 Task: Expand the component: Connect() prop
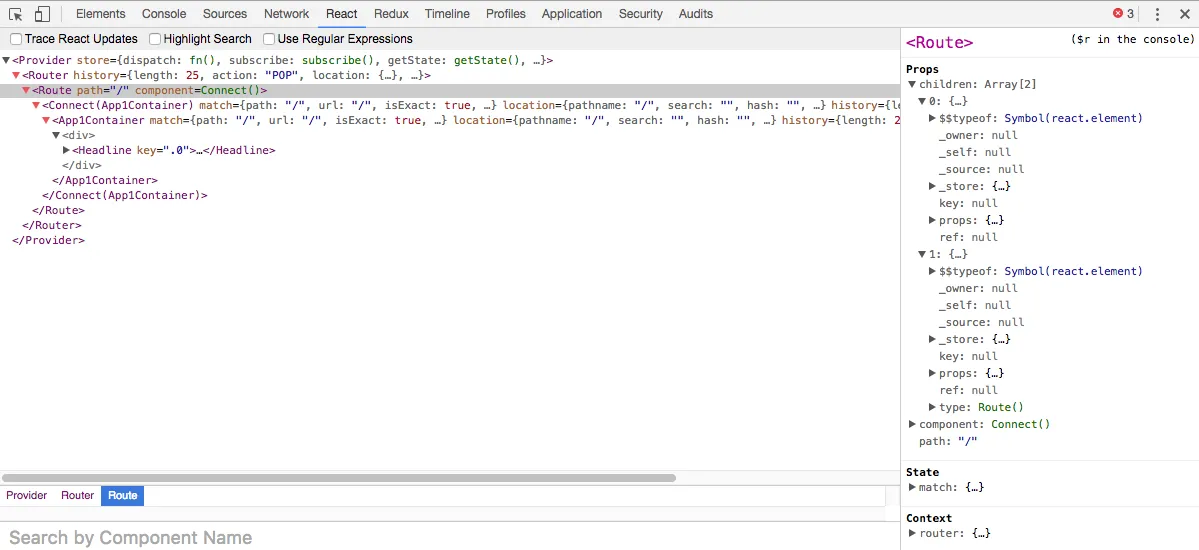911,425
